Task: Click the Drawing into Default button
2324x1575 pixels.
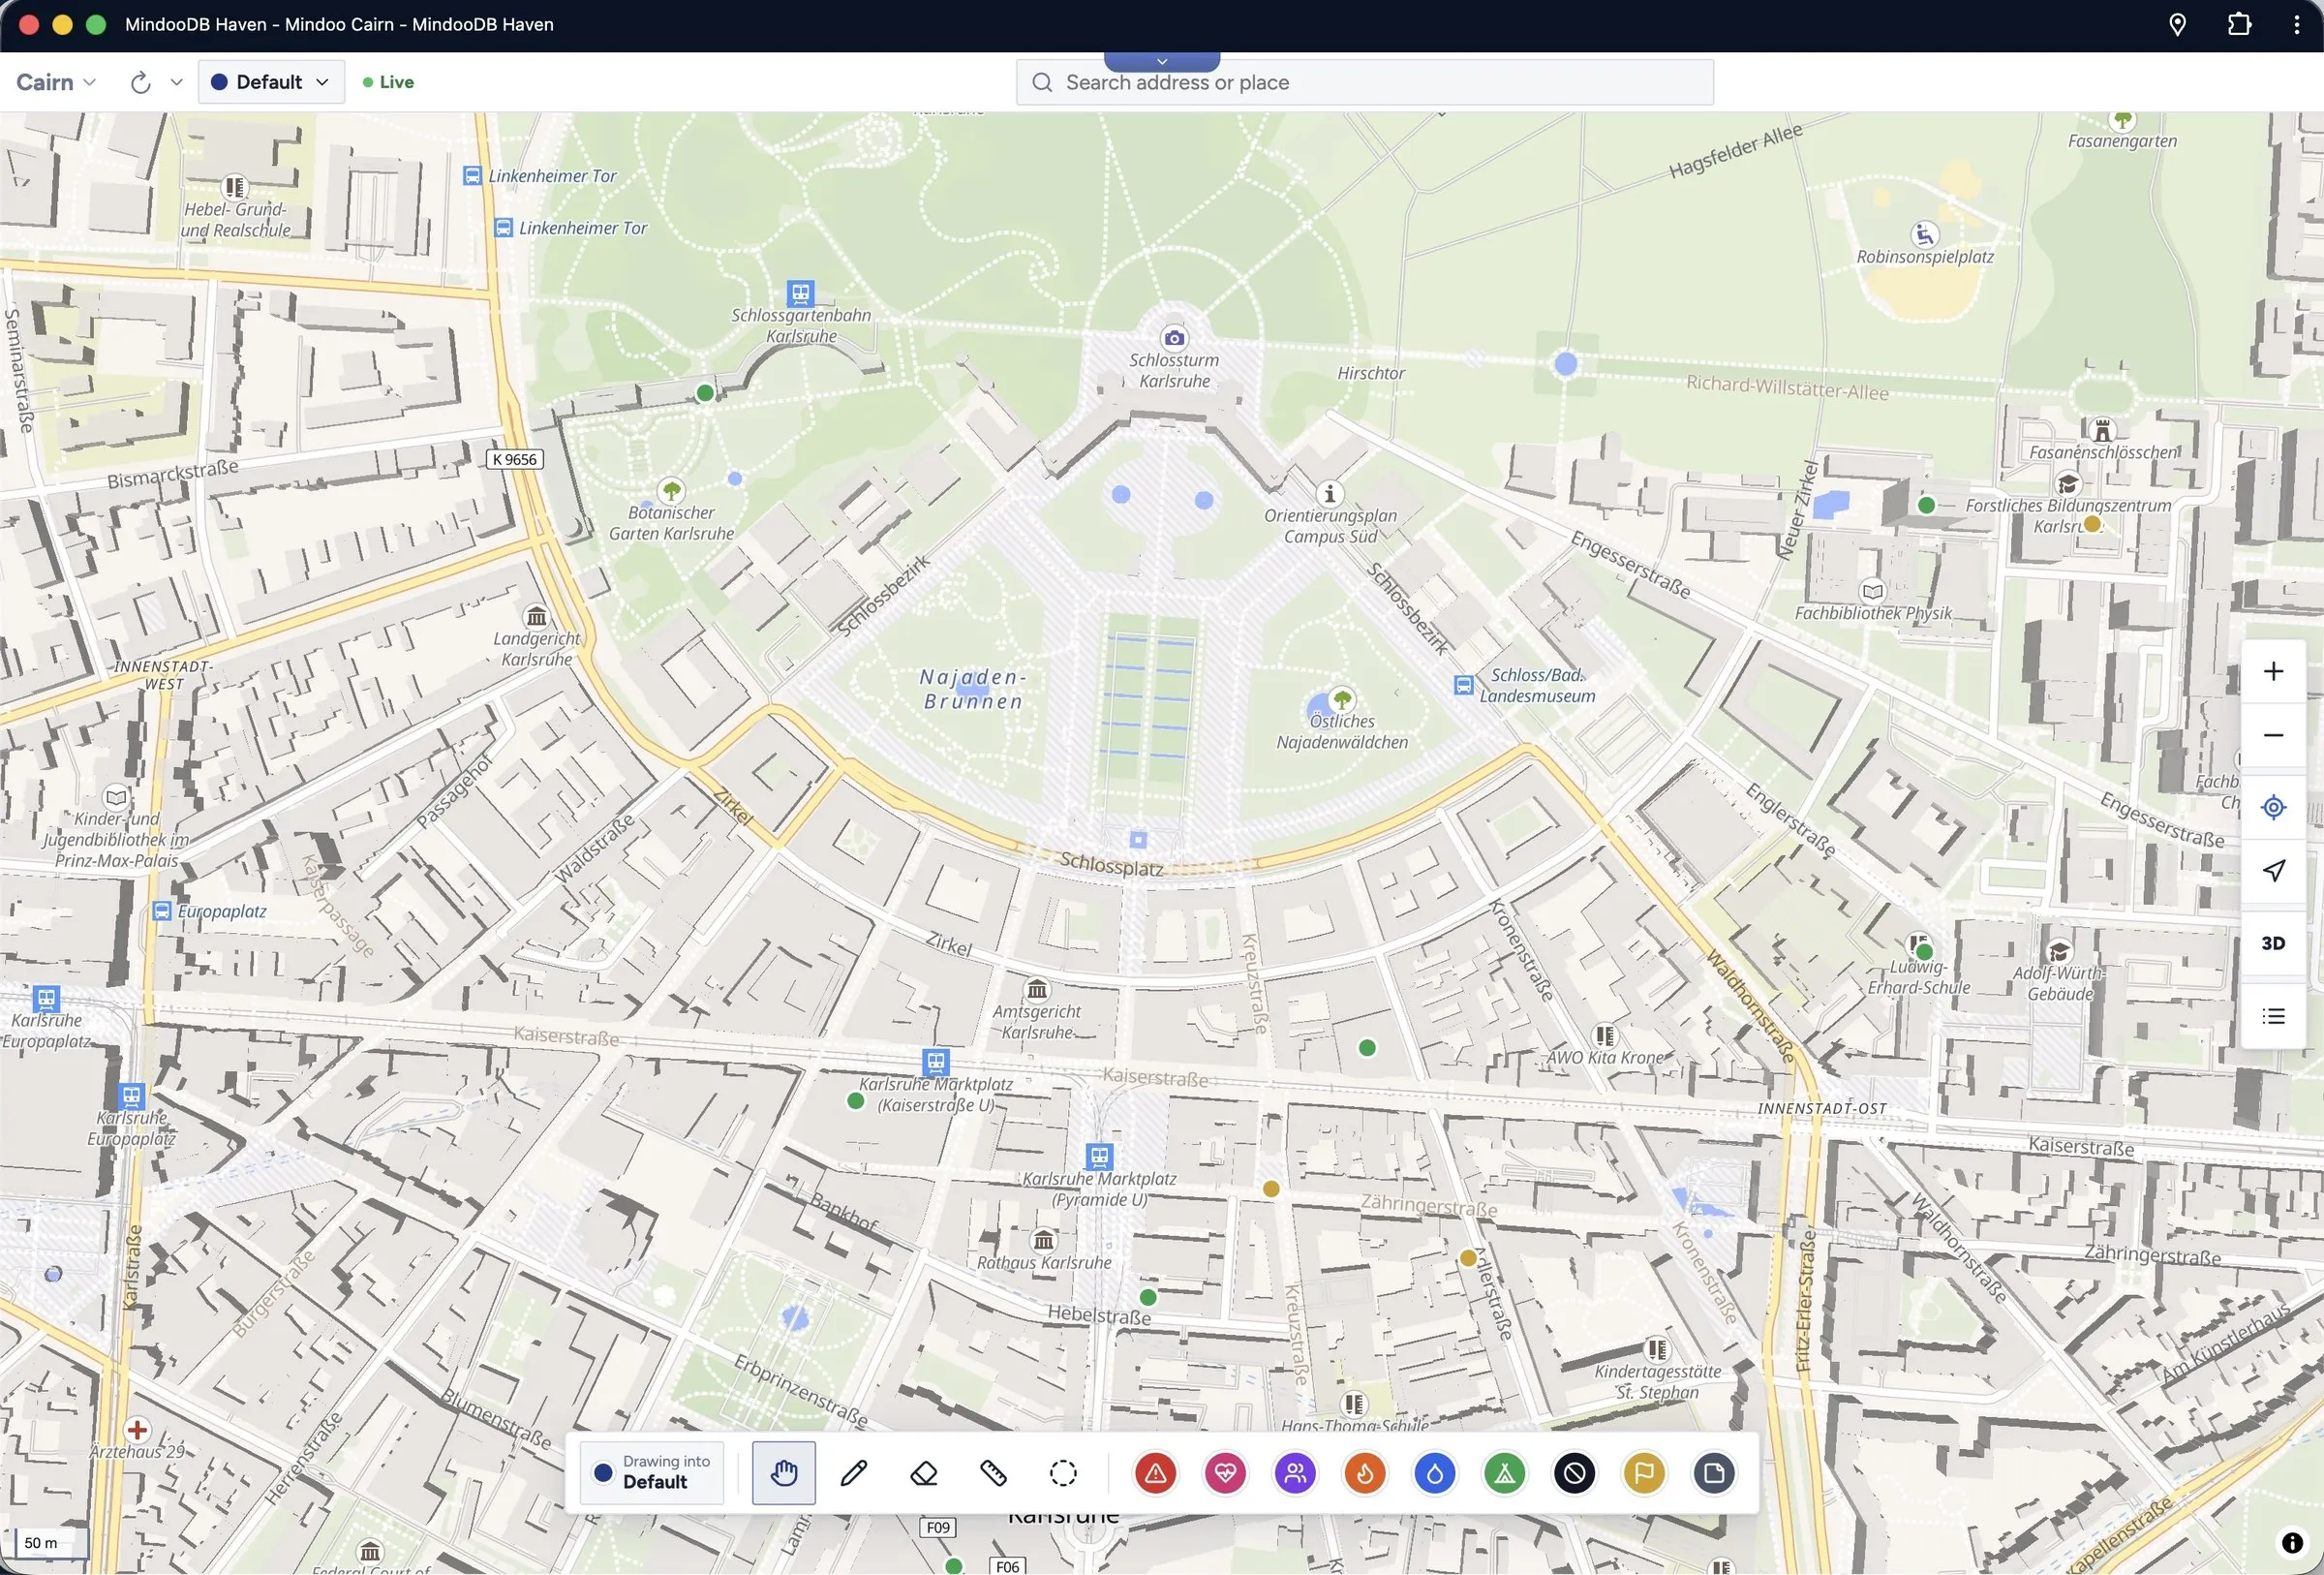Action: pyautogui.click(x=651, y=1472)
